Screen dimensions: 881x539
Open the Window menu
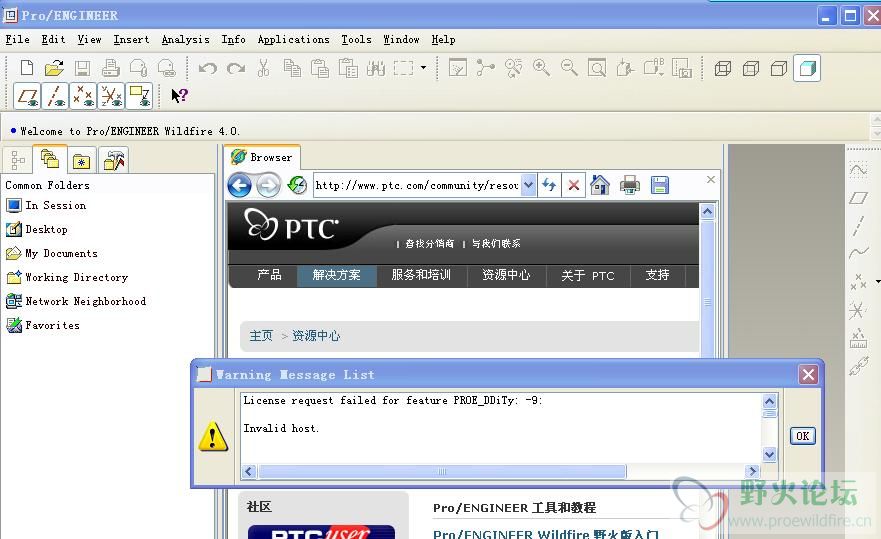pos(401,39)
